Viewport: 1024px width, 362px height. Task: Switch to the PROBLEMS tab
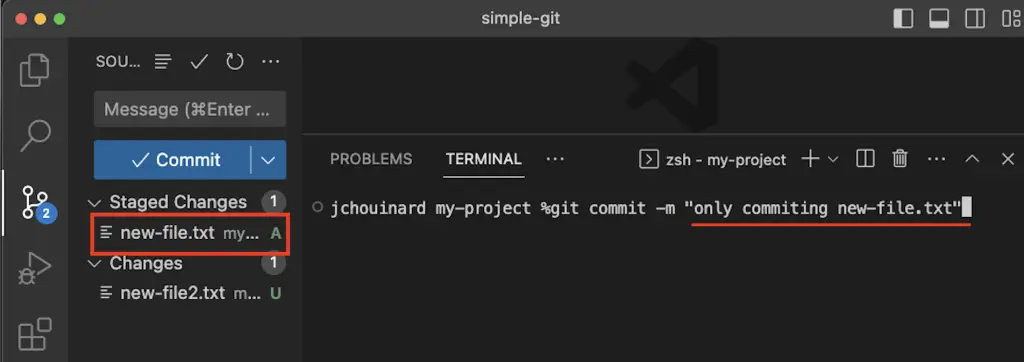(x=371, y=159)
